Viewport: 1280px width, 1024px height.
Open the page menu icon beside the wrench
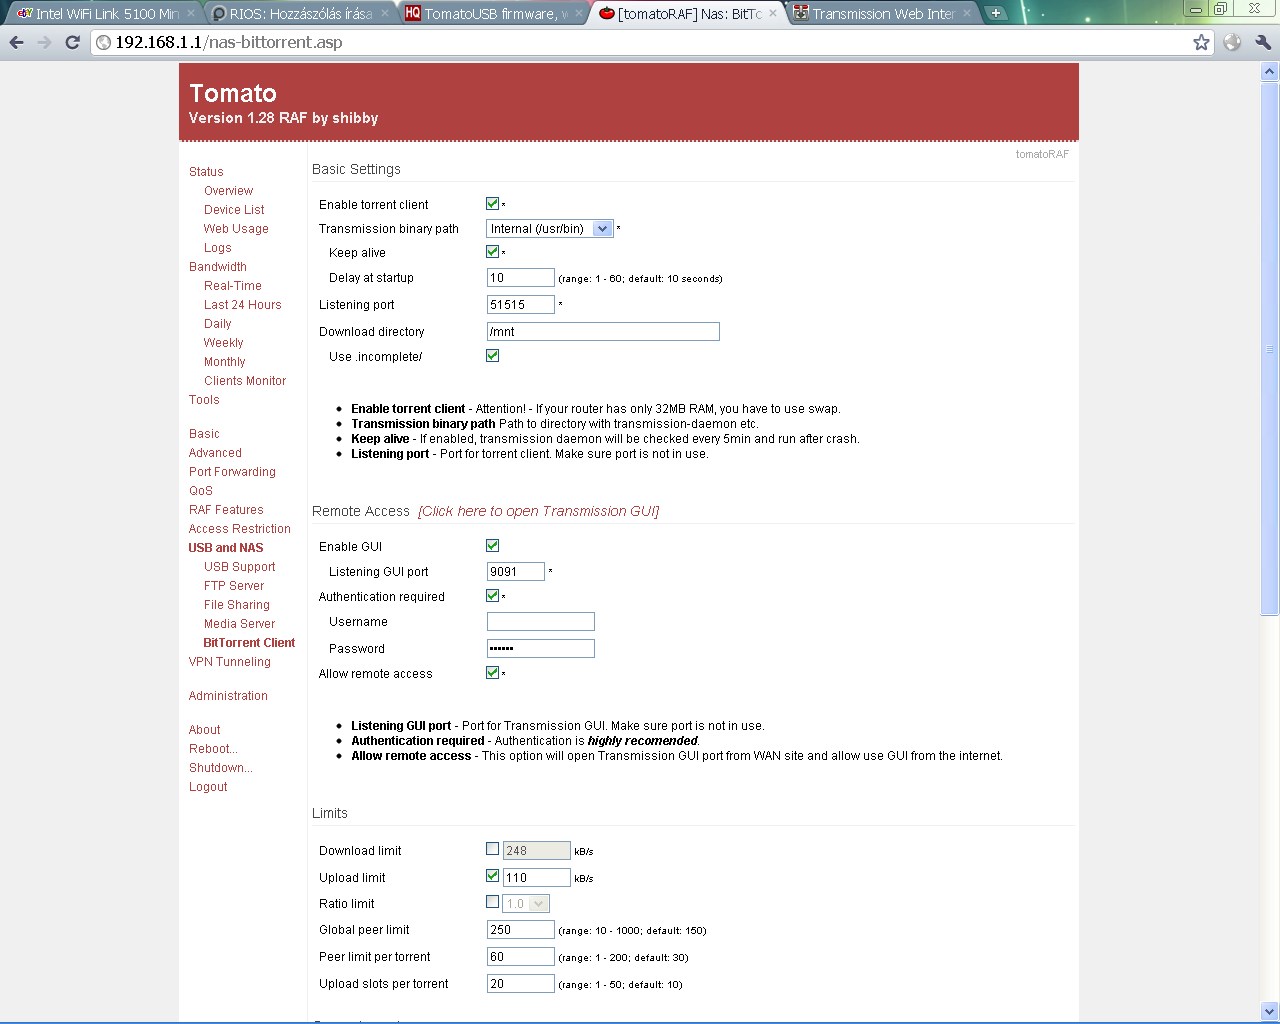1232,42
